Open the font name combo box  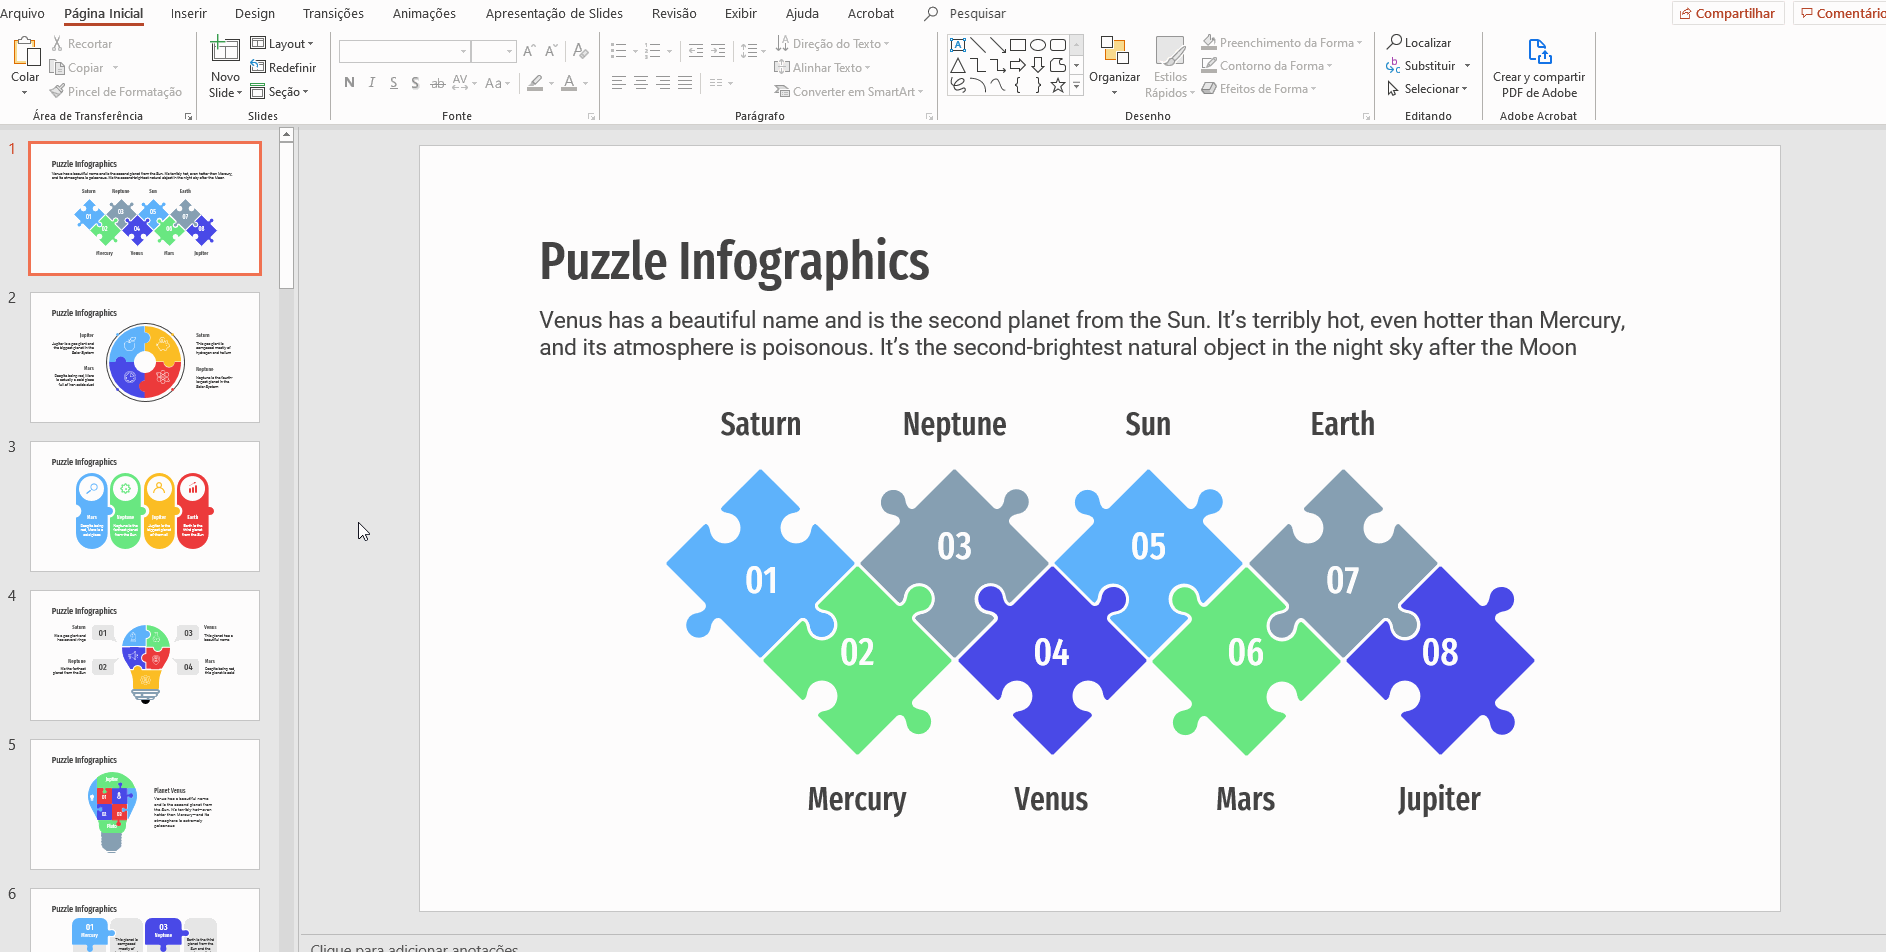click(x=404, y=51)
